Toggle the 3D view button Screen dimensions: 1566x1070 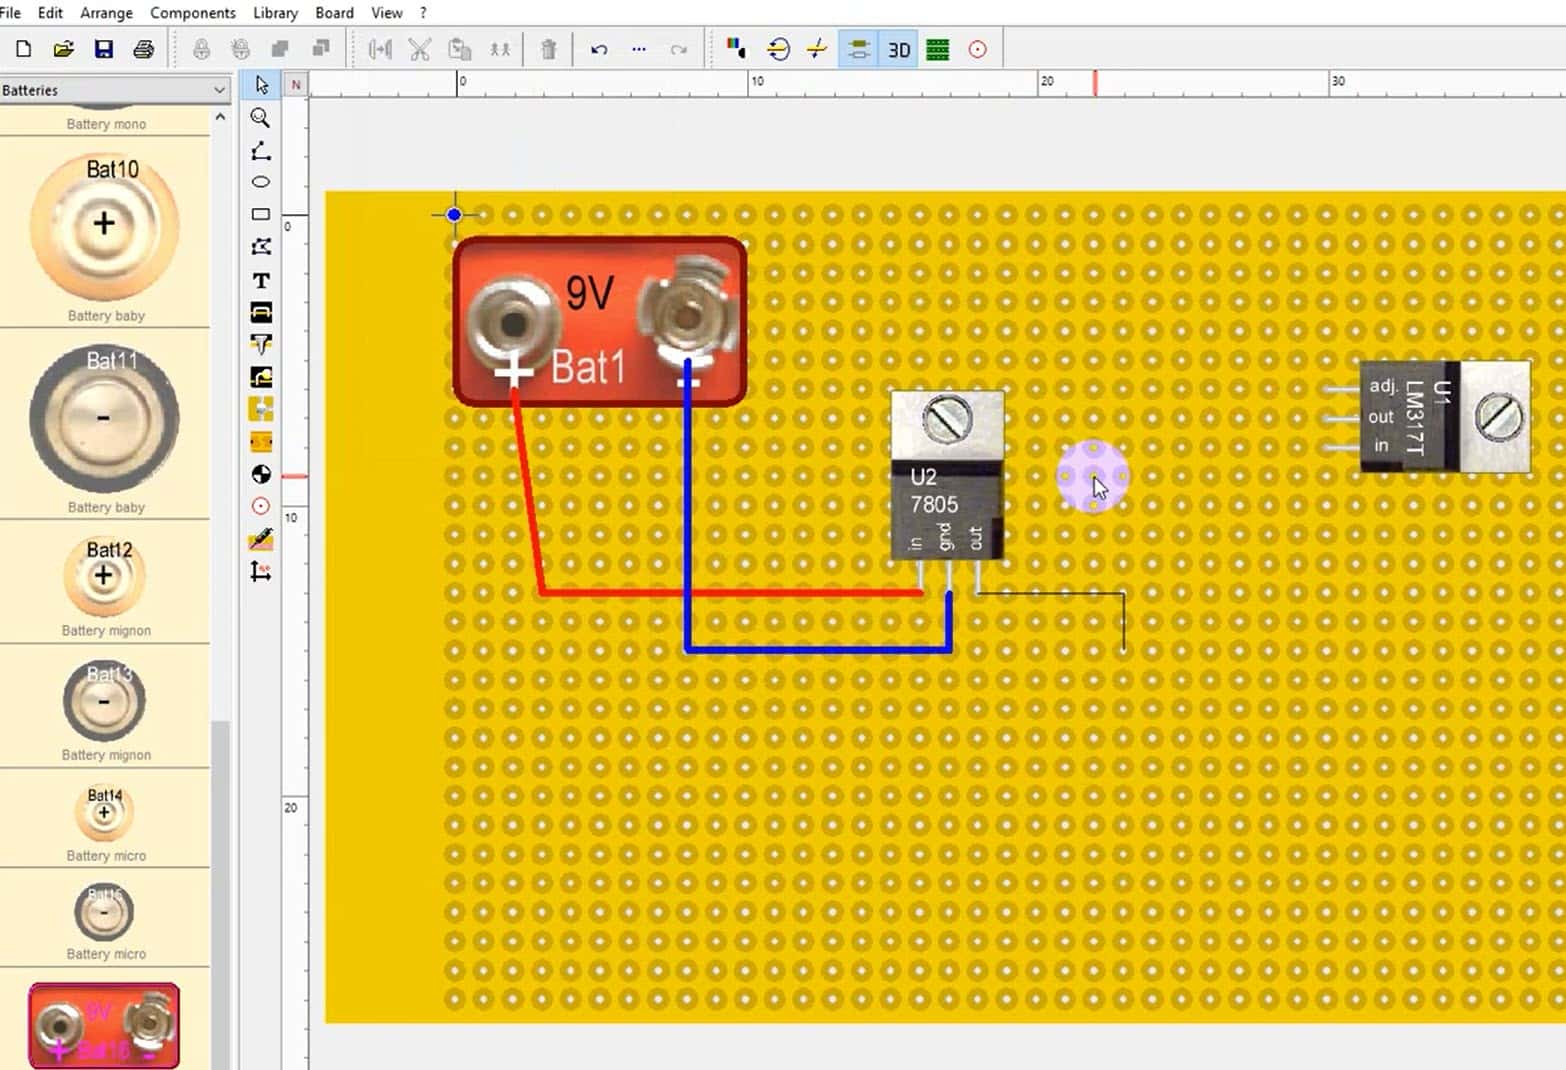[x=898, y=49]
